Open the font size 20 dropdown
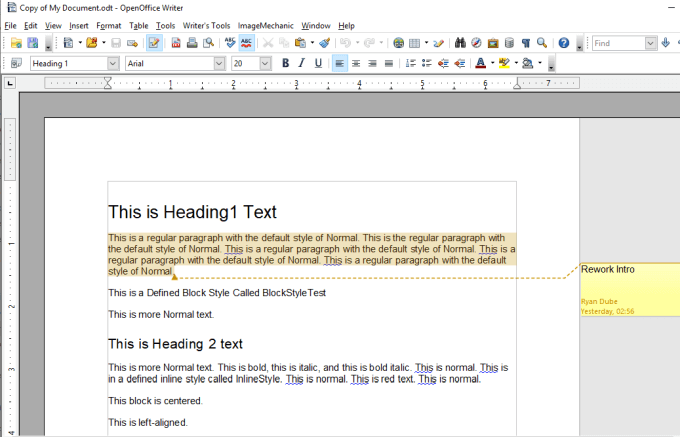The height and width of the screenshot is (437, 680). [x=267, y=63]
